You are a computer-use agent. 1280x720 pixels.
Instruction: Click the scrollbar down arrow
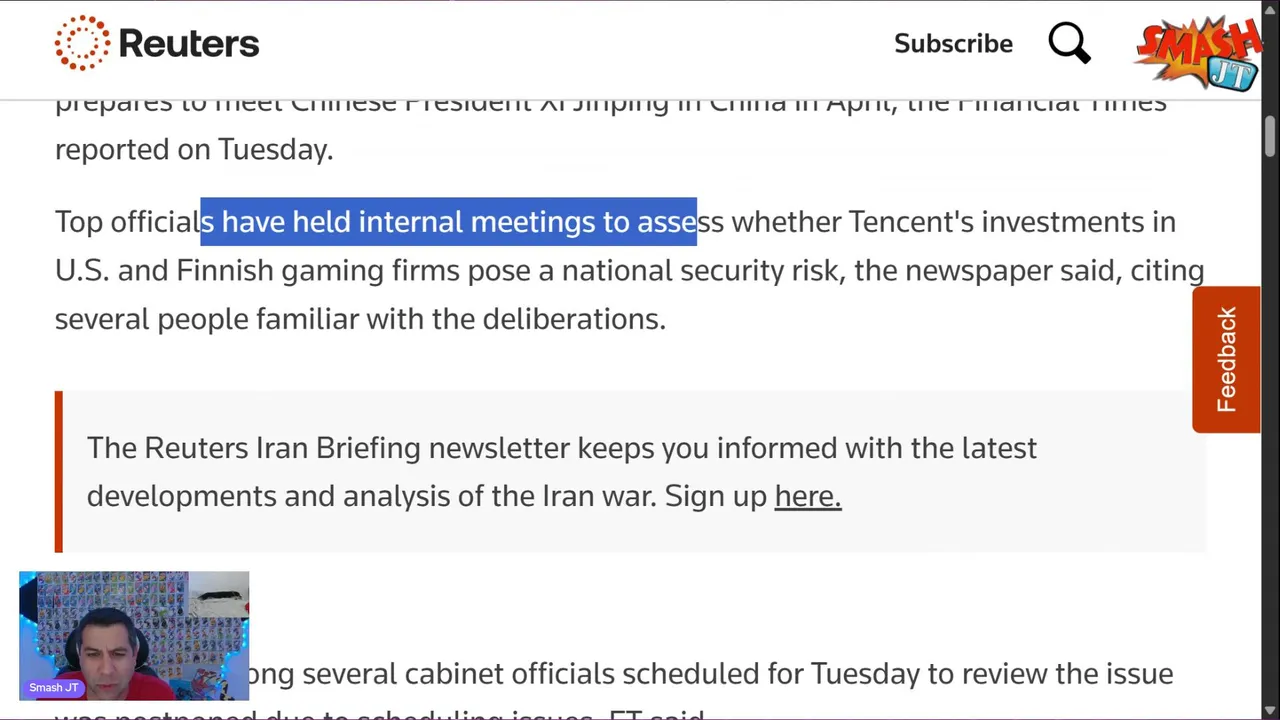click(x=1270, y=711)
